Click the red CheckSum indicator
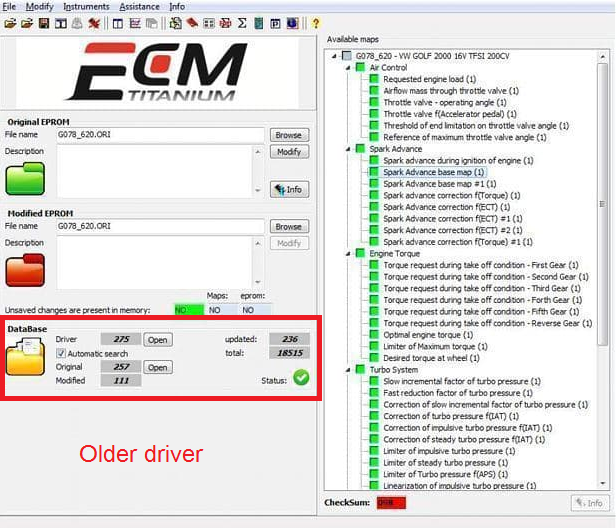The height and width of the screenshot is (528, 616). click(391, 502)
